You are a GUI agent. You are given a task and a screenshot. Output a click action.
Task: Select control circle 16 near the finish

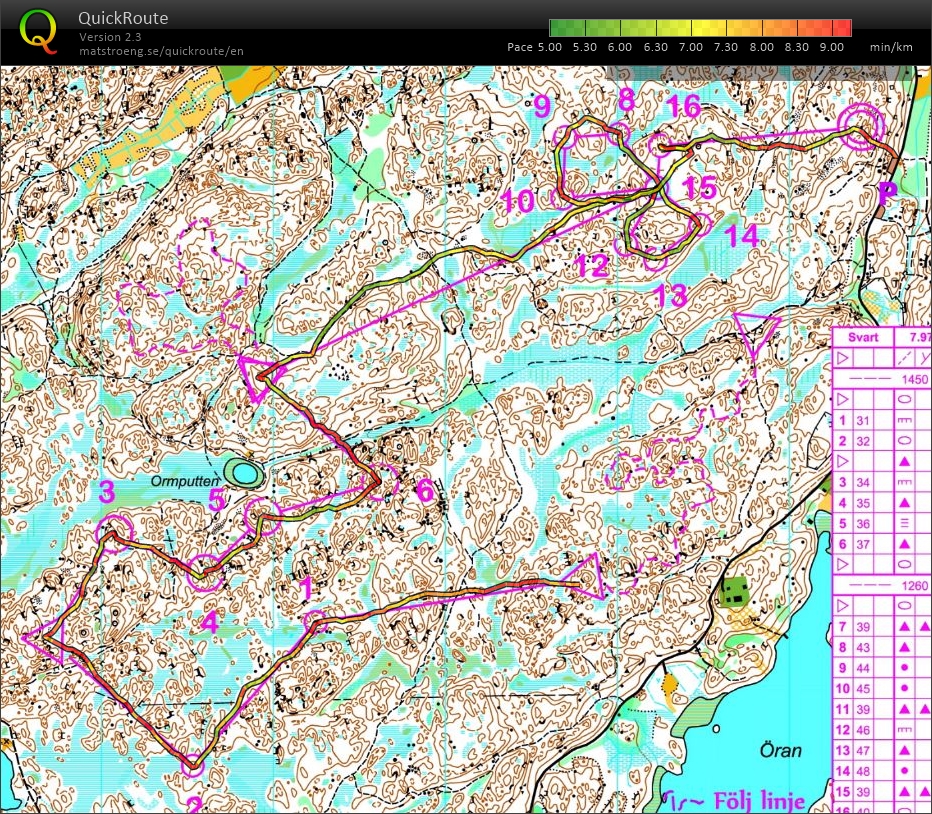click(660, 145)
